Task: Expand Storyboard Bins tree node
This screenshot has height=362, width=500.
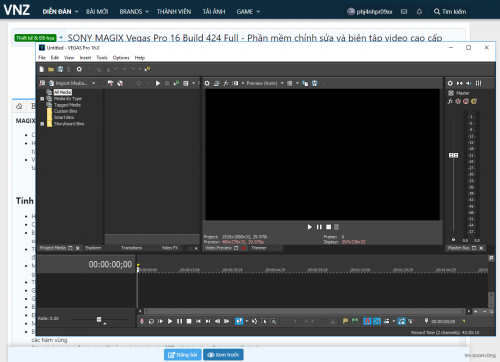Action: 42,124
